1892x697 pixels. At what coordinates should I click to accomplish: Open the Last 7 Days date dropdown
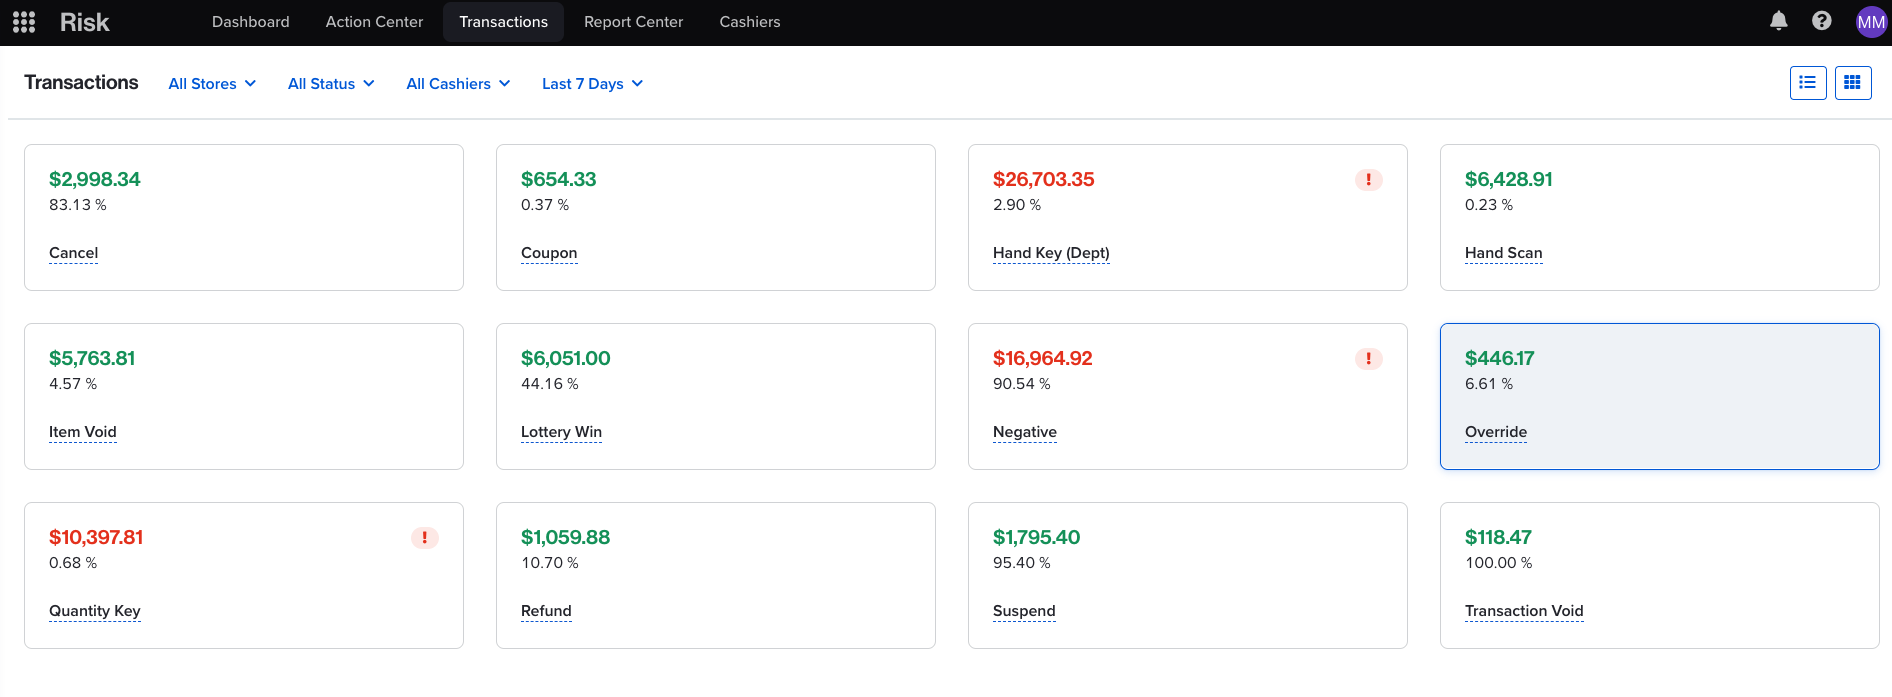point(592,84)
